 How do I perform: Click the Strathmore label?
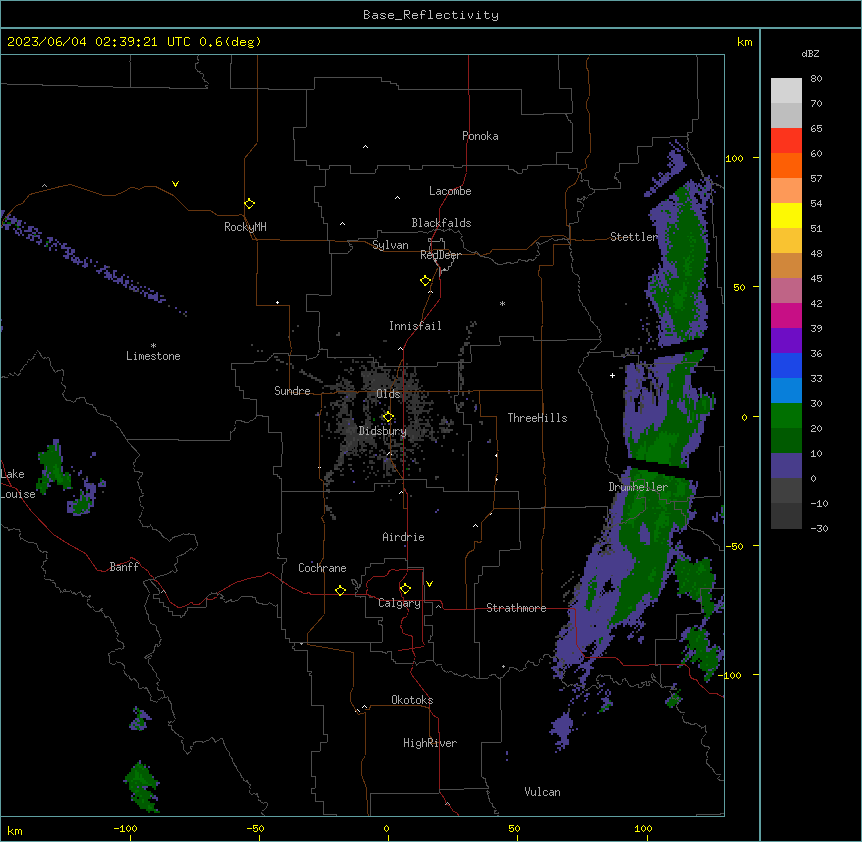point(516,608)
